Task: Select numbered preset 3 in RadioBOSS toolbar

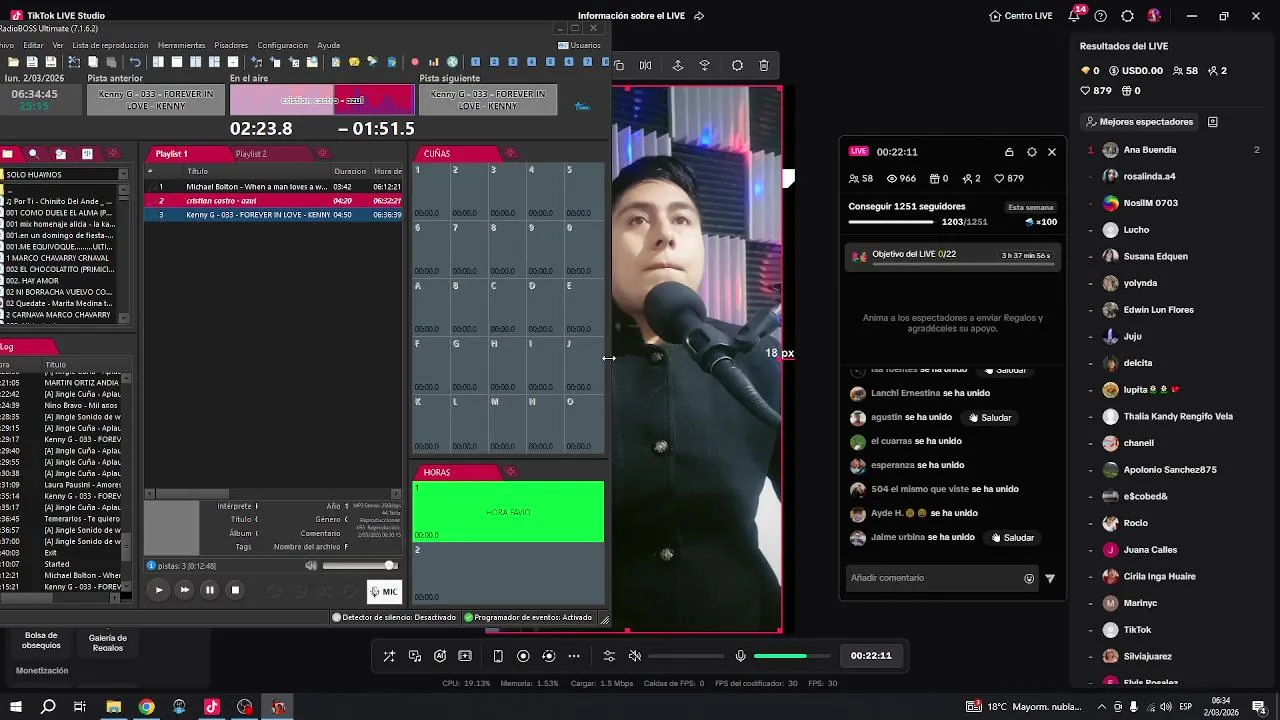Action: click(x=513, y=62)
